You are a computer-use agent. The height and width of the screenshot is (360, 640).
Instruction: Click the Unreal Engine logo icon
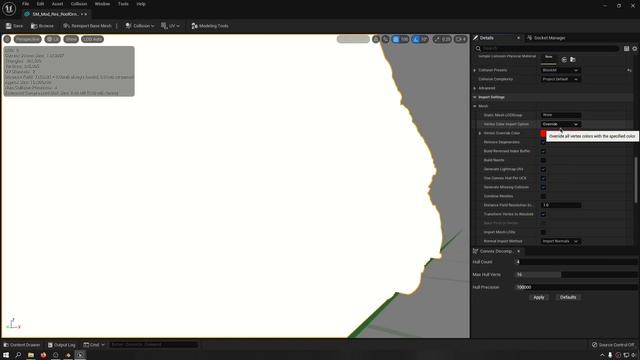pos(9,8)
